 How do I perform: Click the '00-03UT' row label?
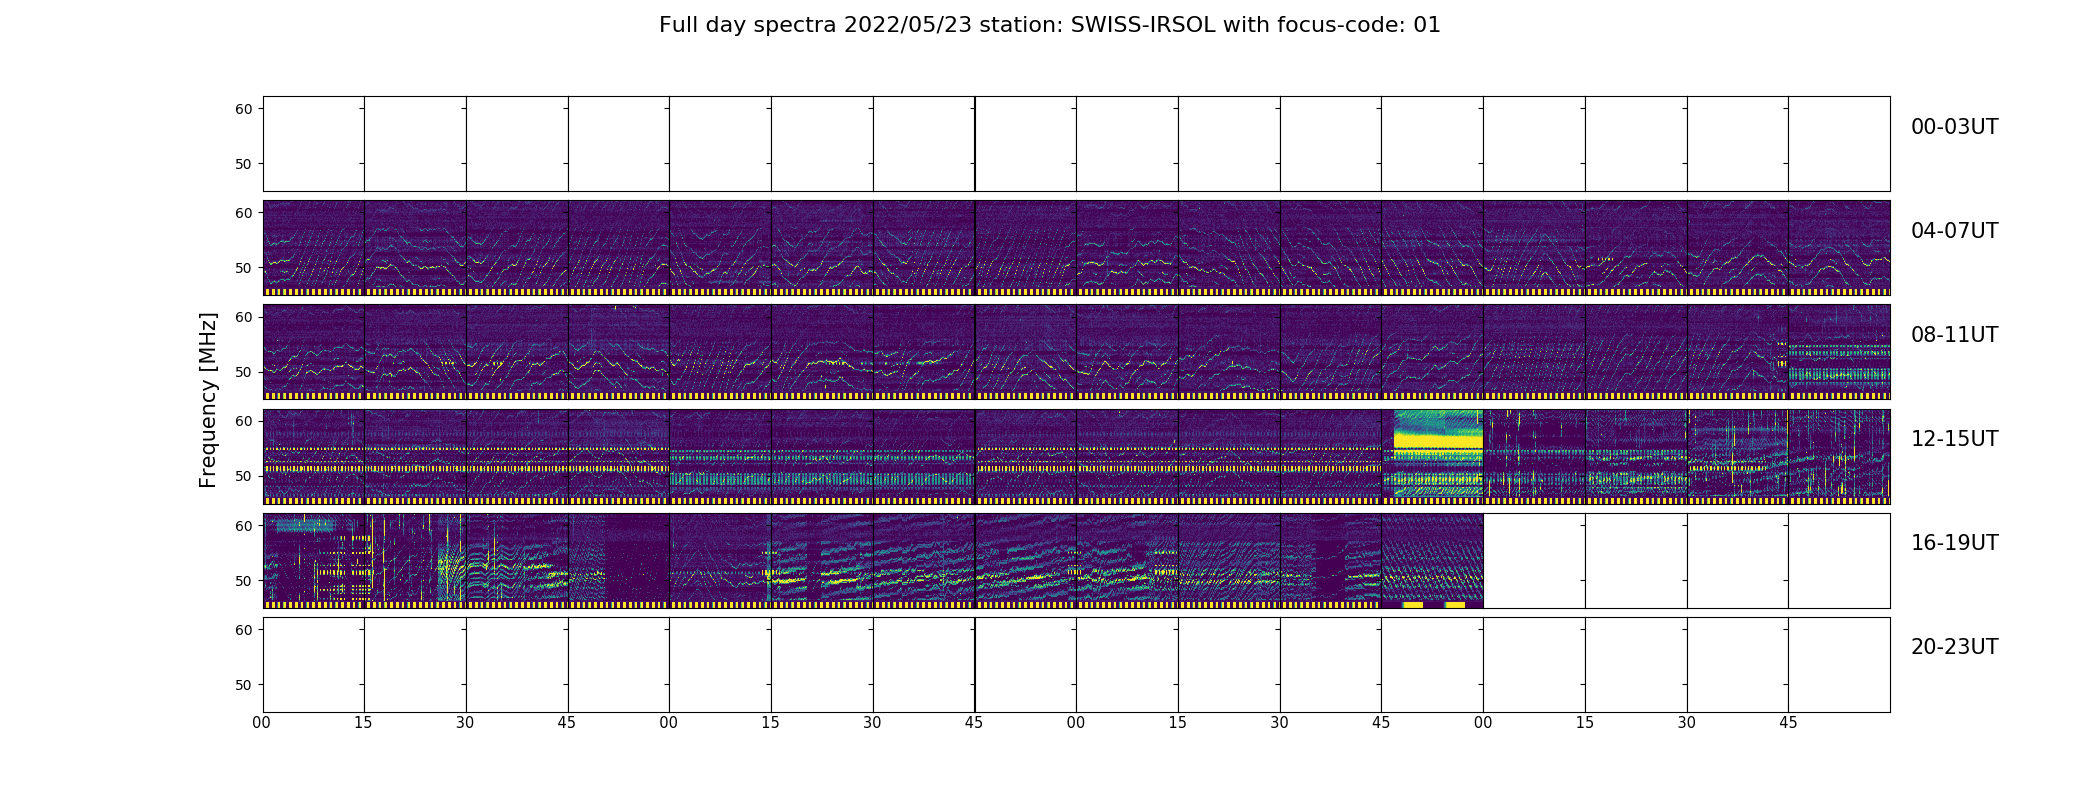(x=1954, y=127)
